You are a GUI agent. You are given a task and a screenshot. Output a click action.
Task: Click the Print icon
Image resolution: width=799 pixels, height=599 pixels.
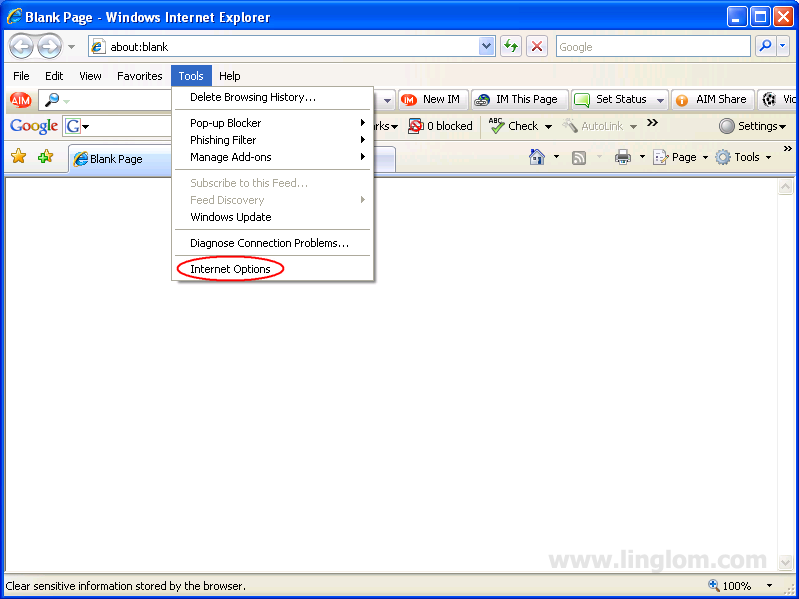point(623,157)
